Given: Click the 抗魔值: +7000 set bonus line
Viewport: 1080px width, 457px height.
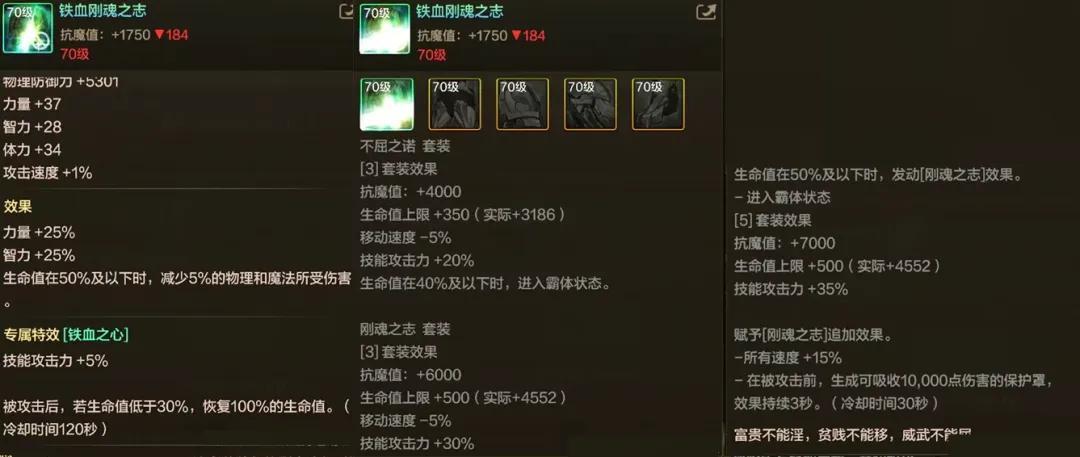Looking at the screenshot, I should coord(785,243).
